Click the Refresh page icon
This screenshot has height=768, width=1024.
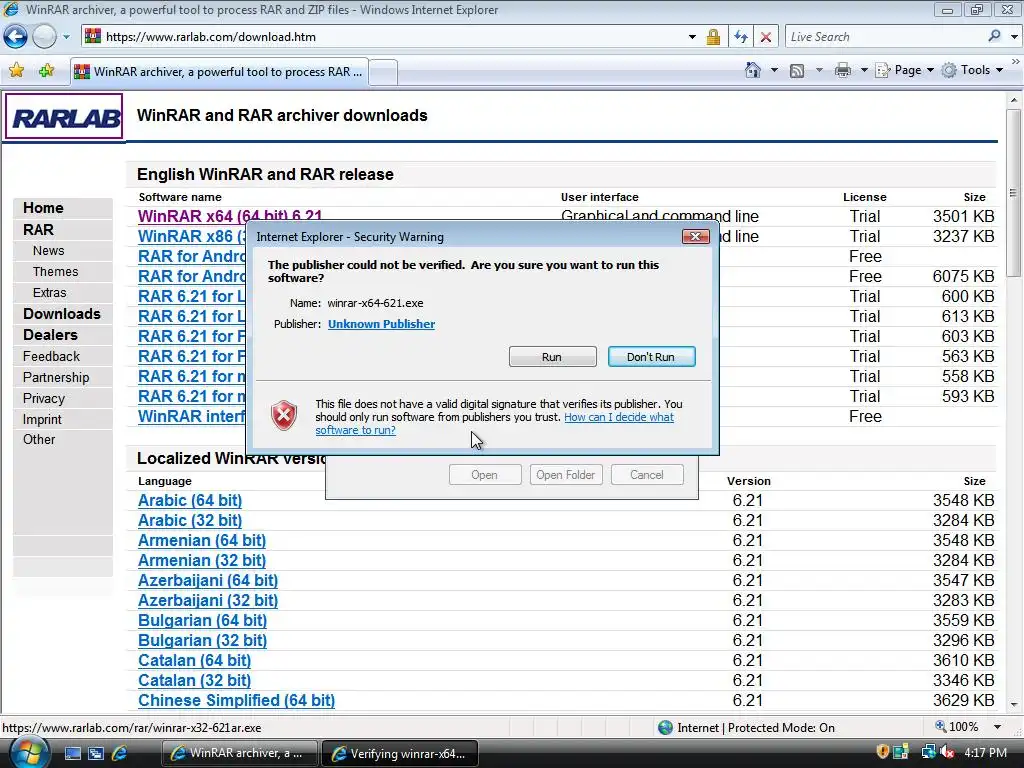[741, 37]
